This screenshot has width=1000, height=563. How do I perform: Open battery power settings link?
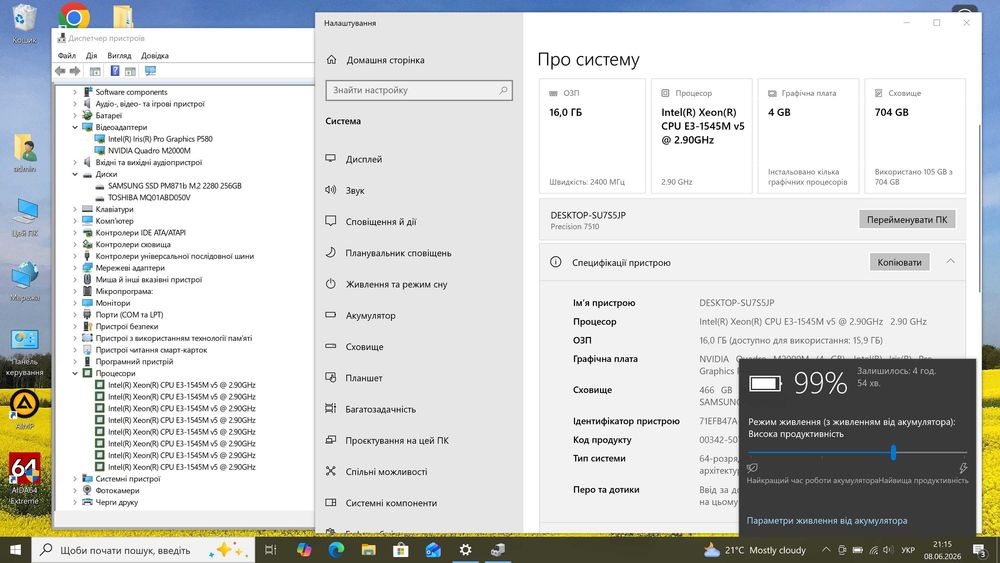pos(827,521)
